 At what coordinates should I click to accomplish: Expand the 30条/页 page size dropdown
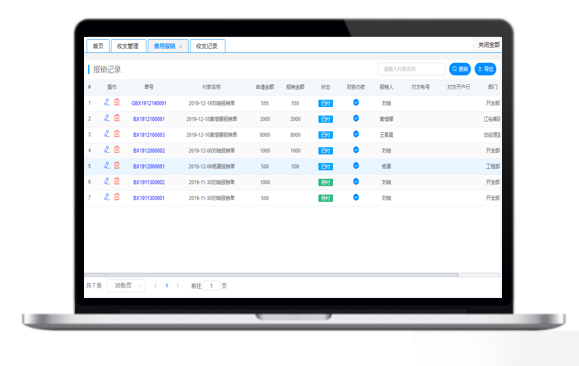(126, 285)
